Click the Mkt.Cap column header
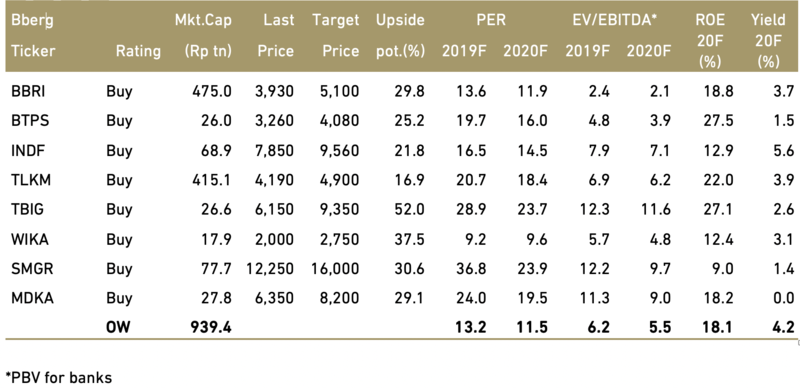 pyautogui.click(x=202, y=35)
